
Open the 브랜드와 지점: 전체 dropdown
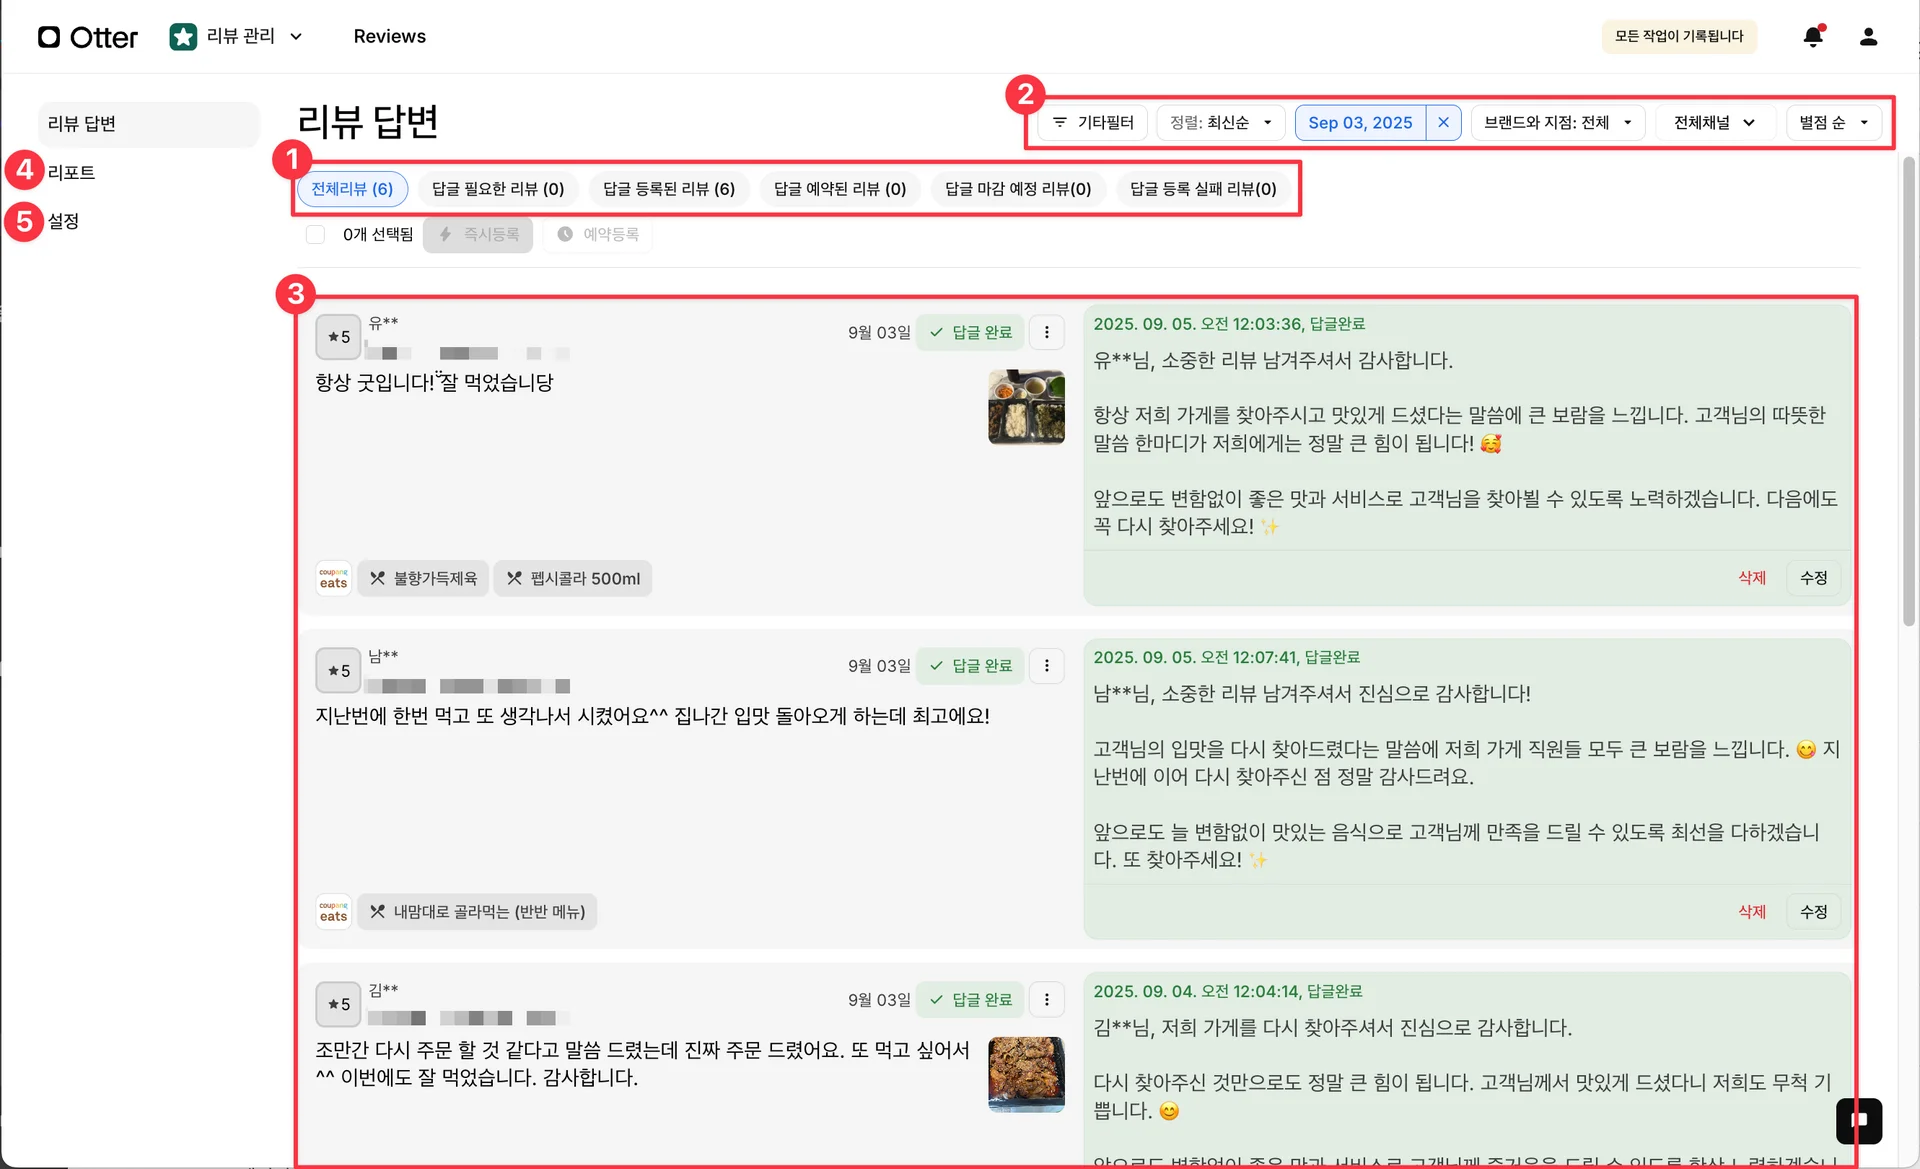1557,122
